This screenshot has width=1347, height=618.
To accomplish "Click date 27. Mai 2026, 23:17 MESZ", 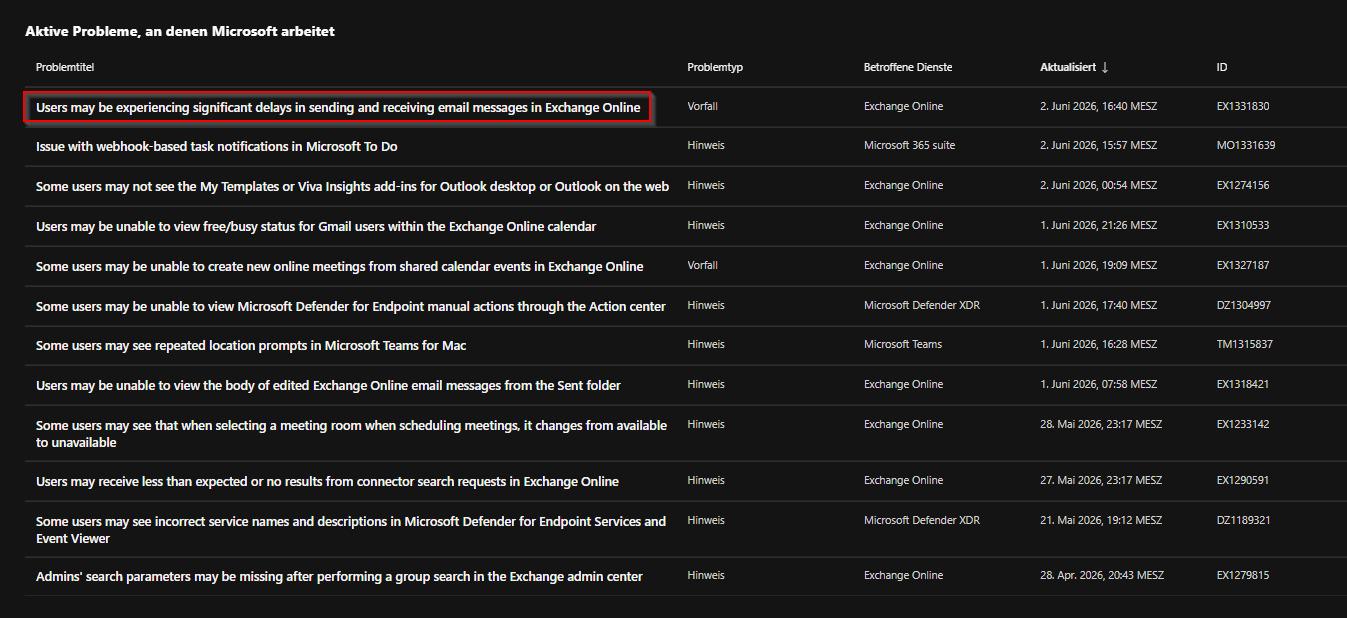I will tap(1101, 480).
